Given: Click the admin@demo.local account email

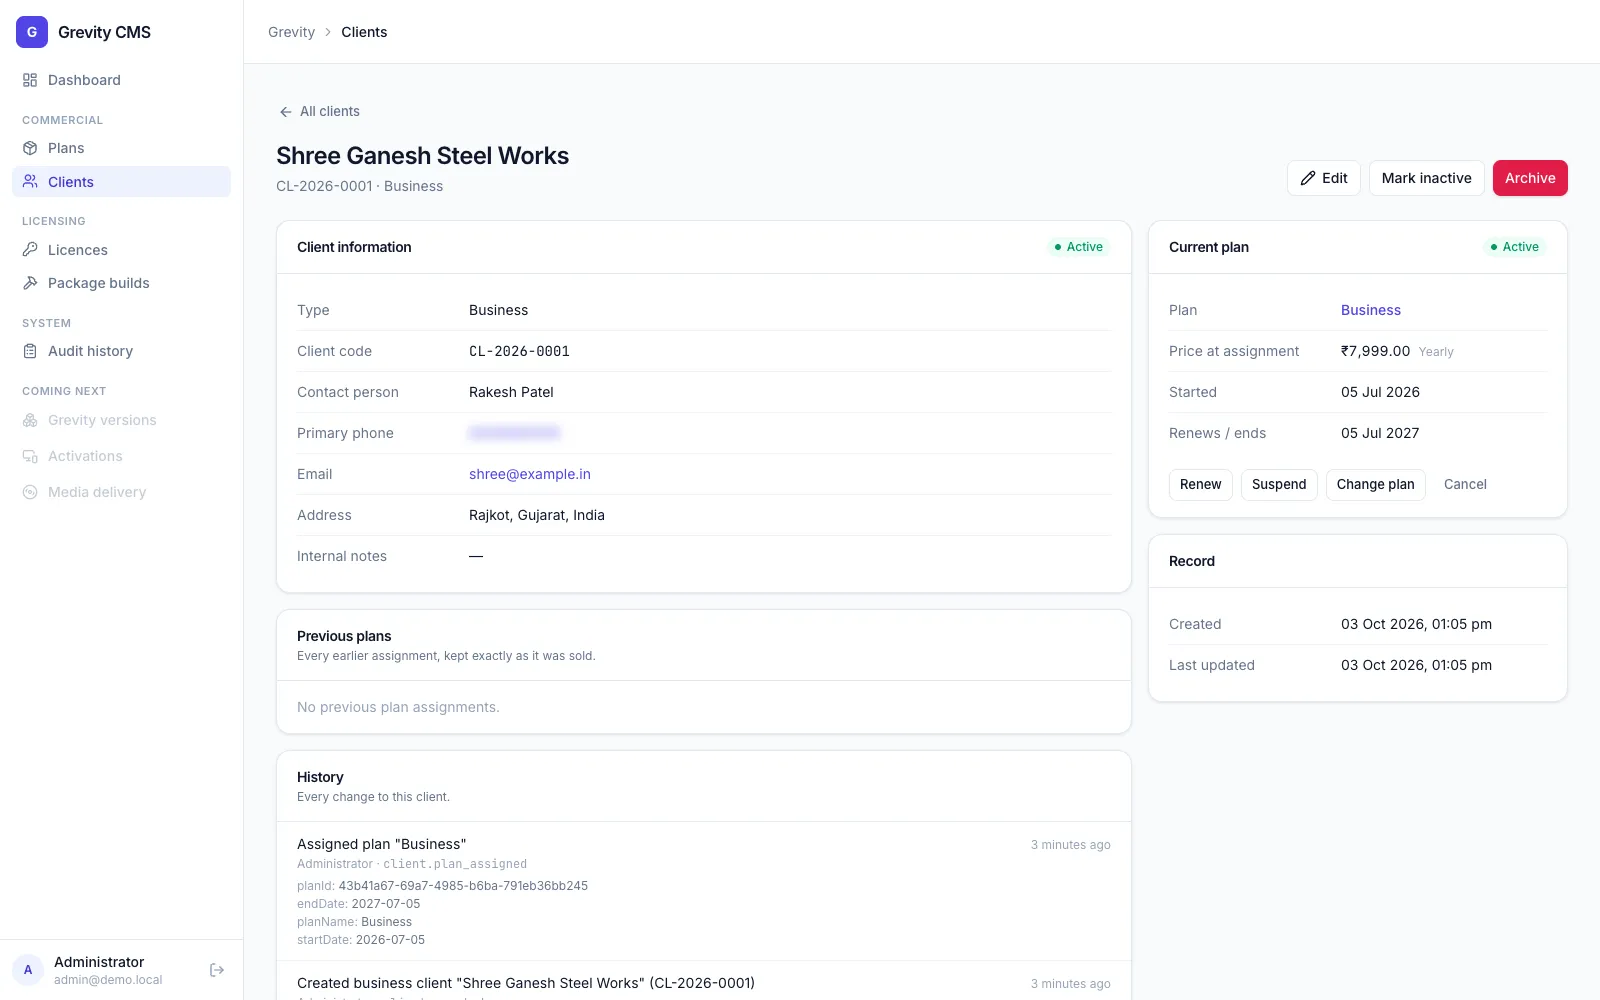Looking at the screenshot, I should tap(108, 980).
